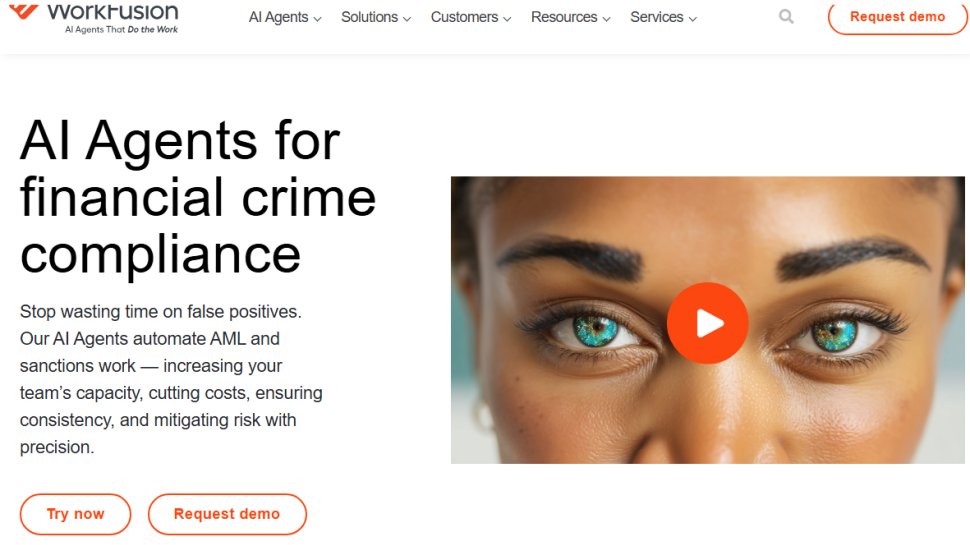Open the AI Agents menu
Viewport: 970px width, 545px height.
pyautogui.click(x=278, y=17)
